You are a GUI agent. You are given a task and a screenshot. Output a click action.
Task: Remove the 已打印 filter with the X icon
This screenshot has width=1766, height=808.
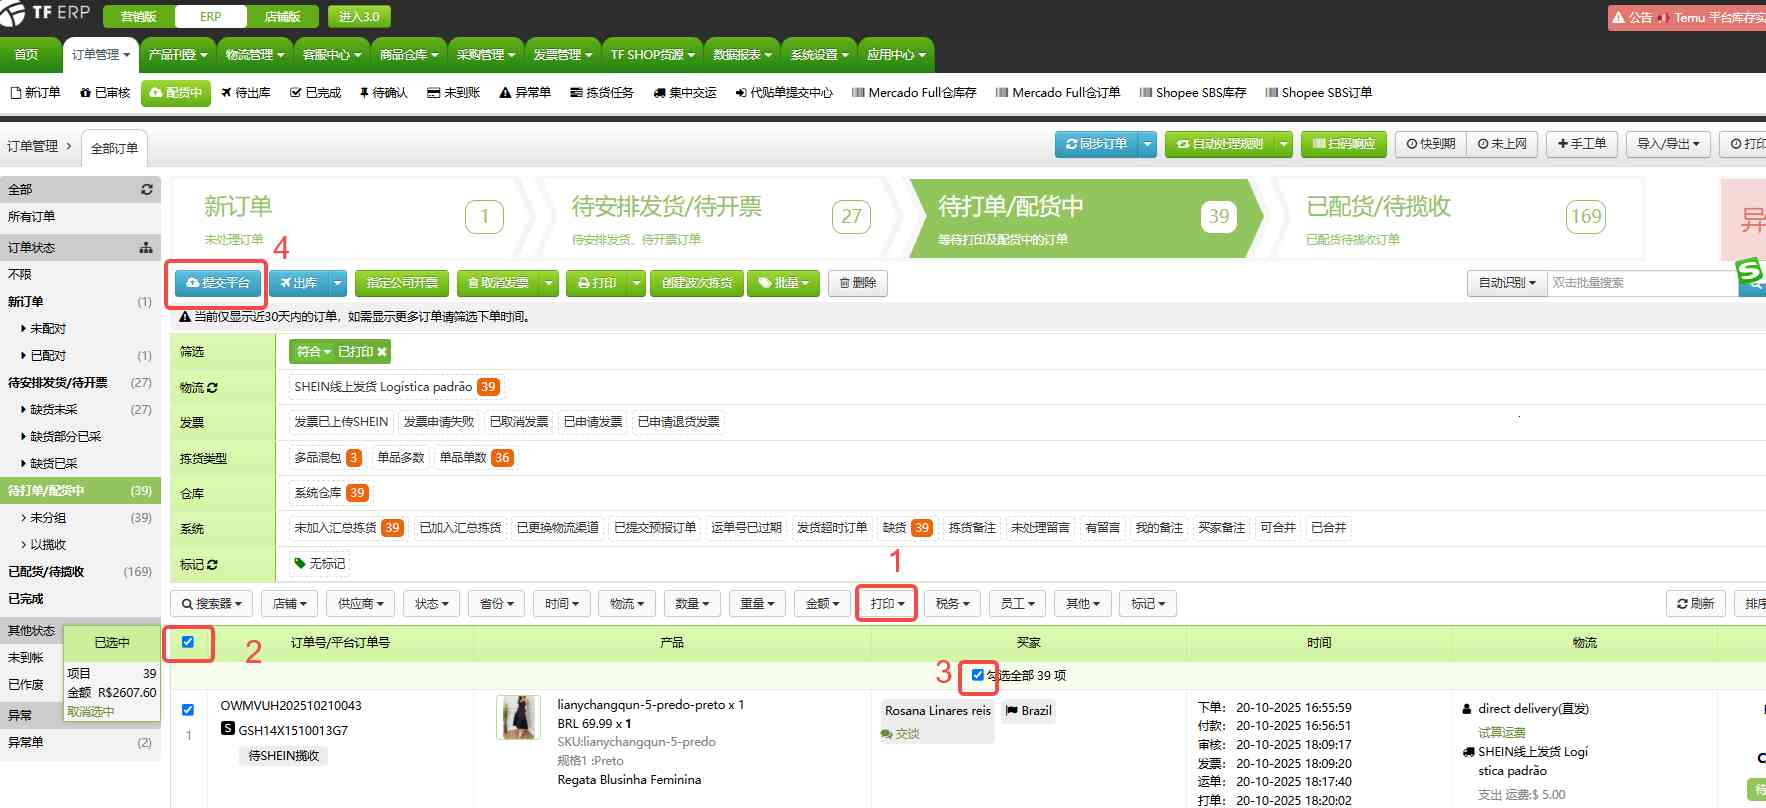pyautogui.click(x=382, y=352)
